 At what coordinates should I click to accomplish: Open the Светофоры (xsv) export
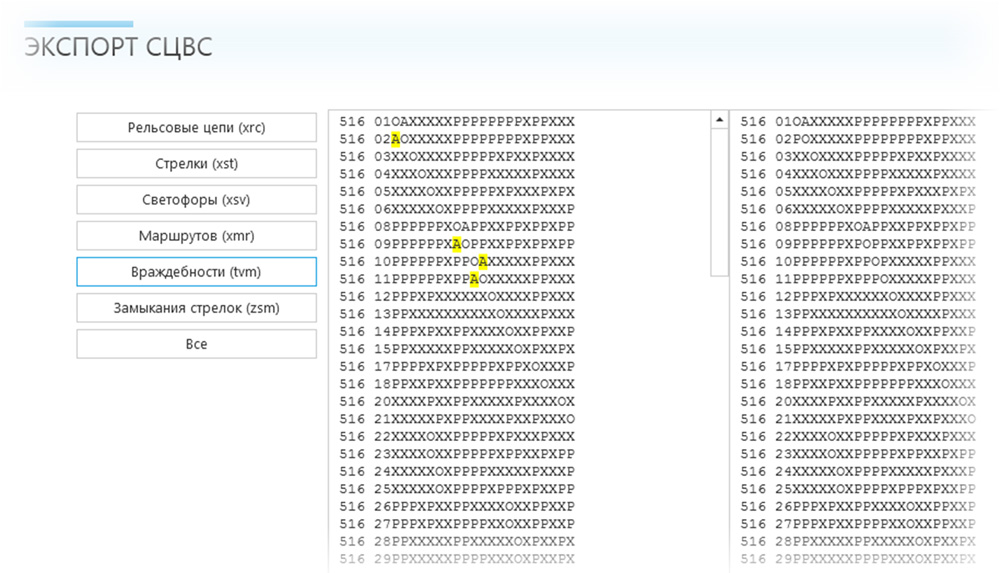pos(196,200)
